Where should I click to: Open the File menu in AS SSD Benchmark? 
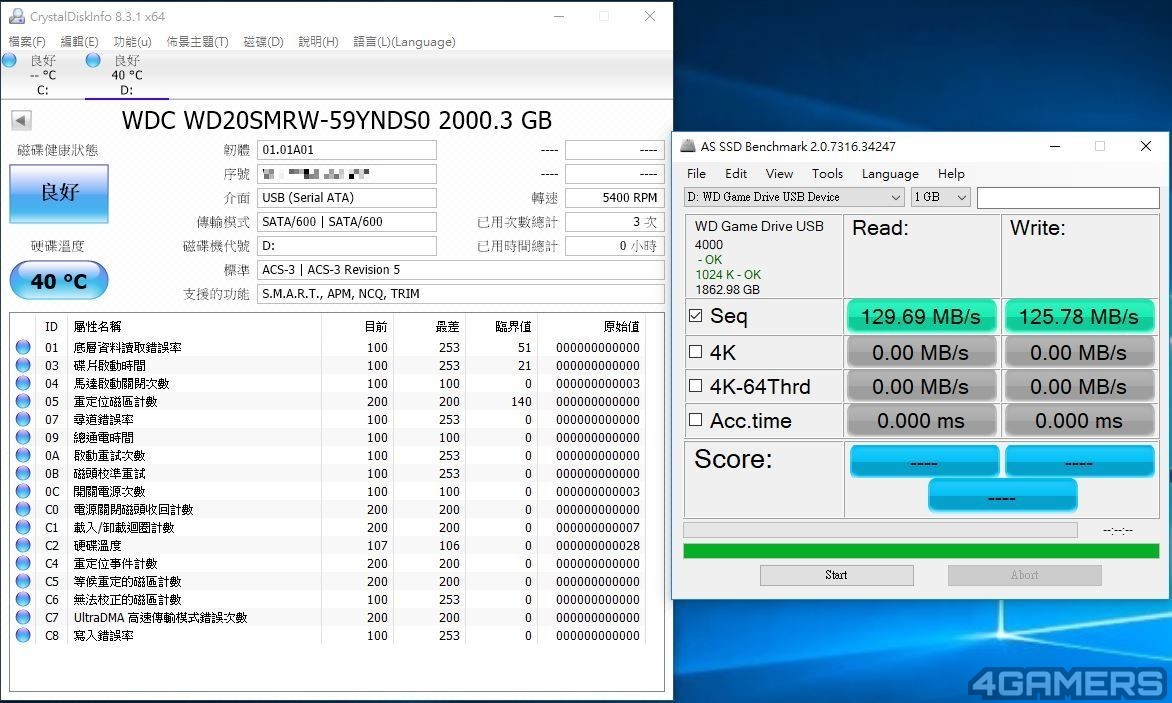696,173
